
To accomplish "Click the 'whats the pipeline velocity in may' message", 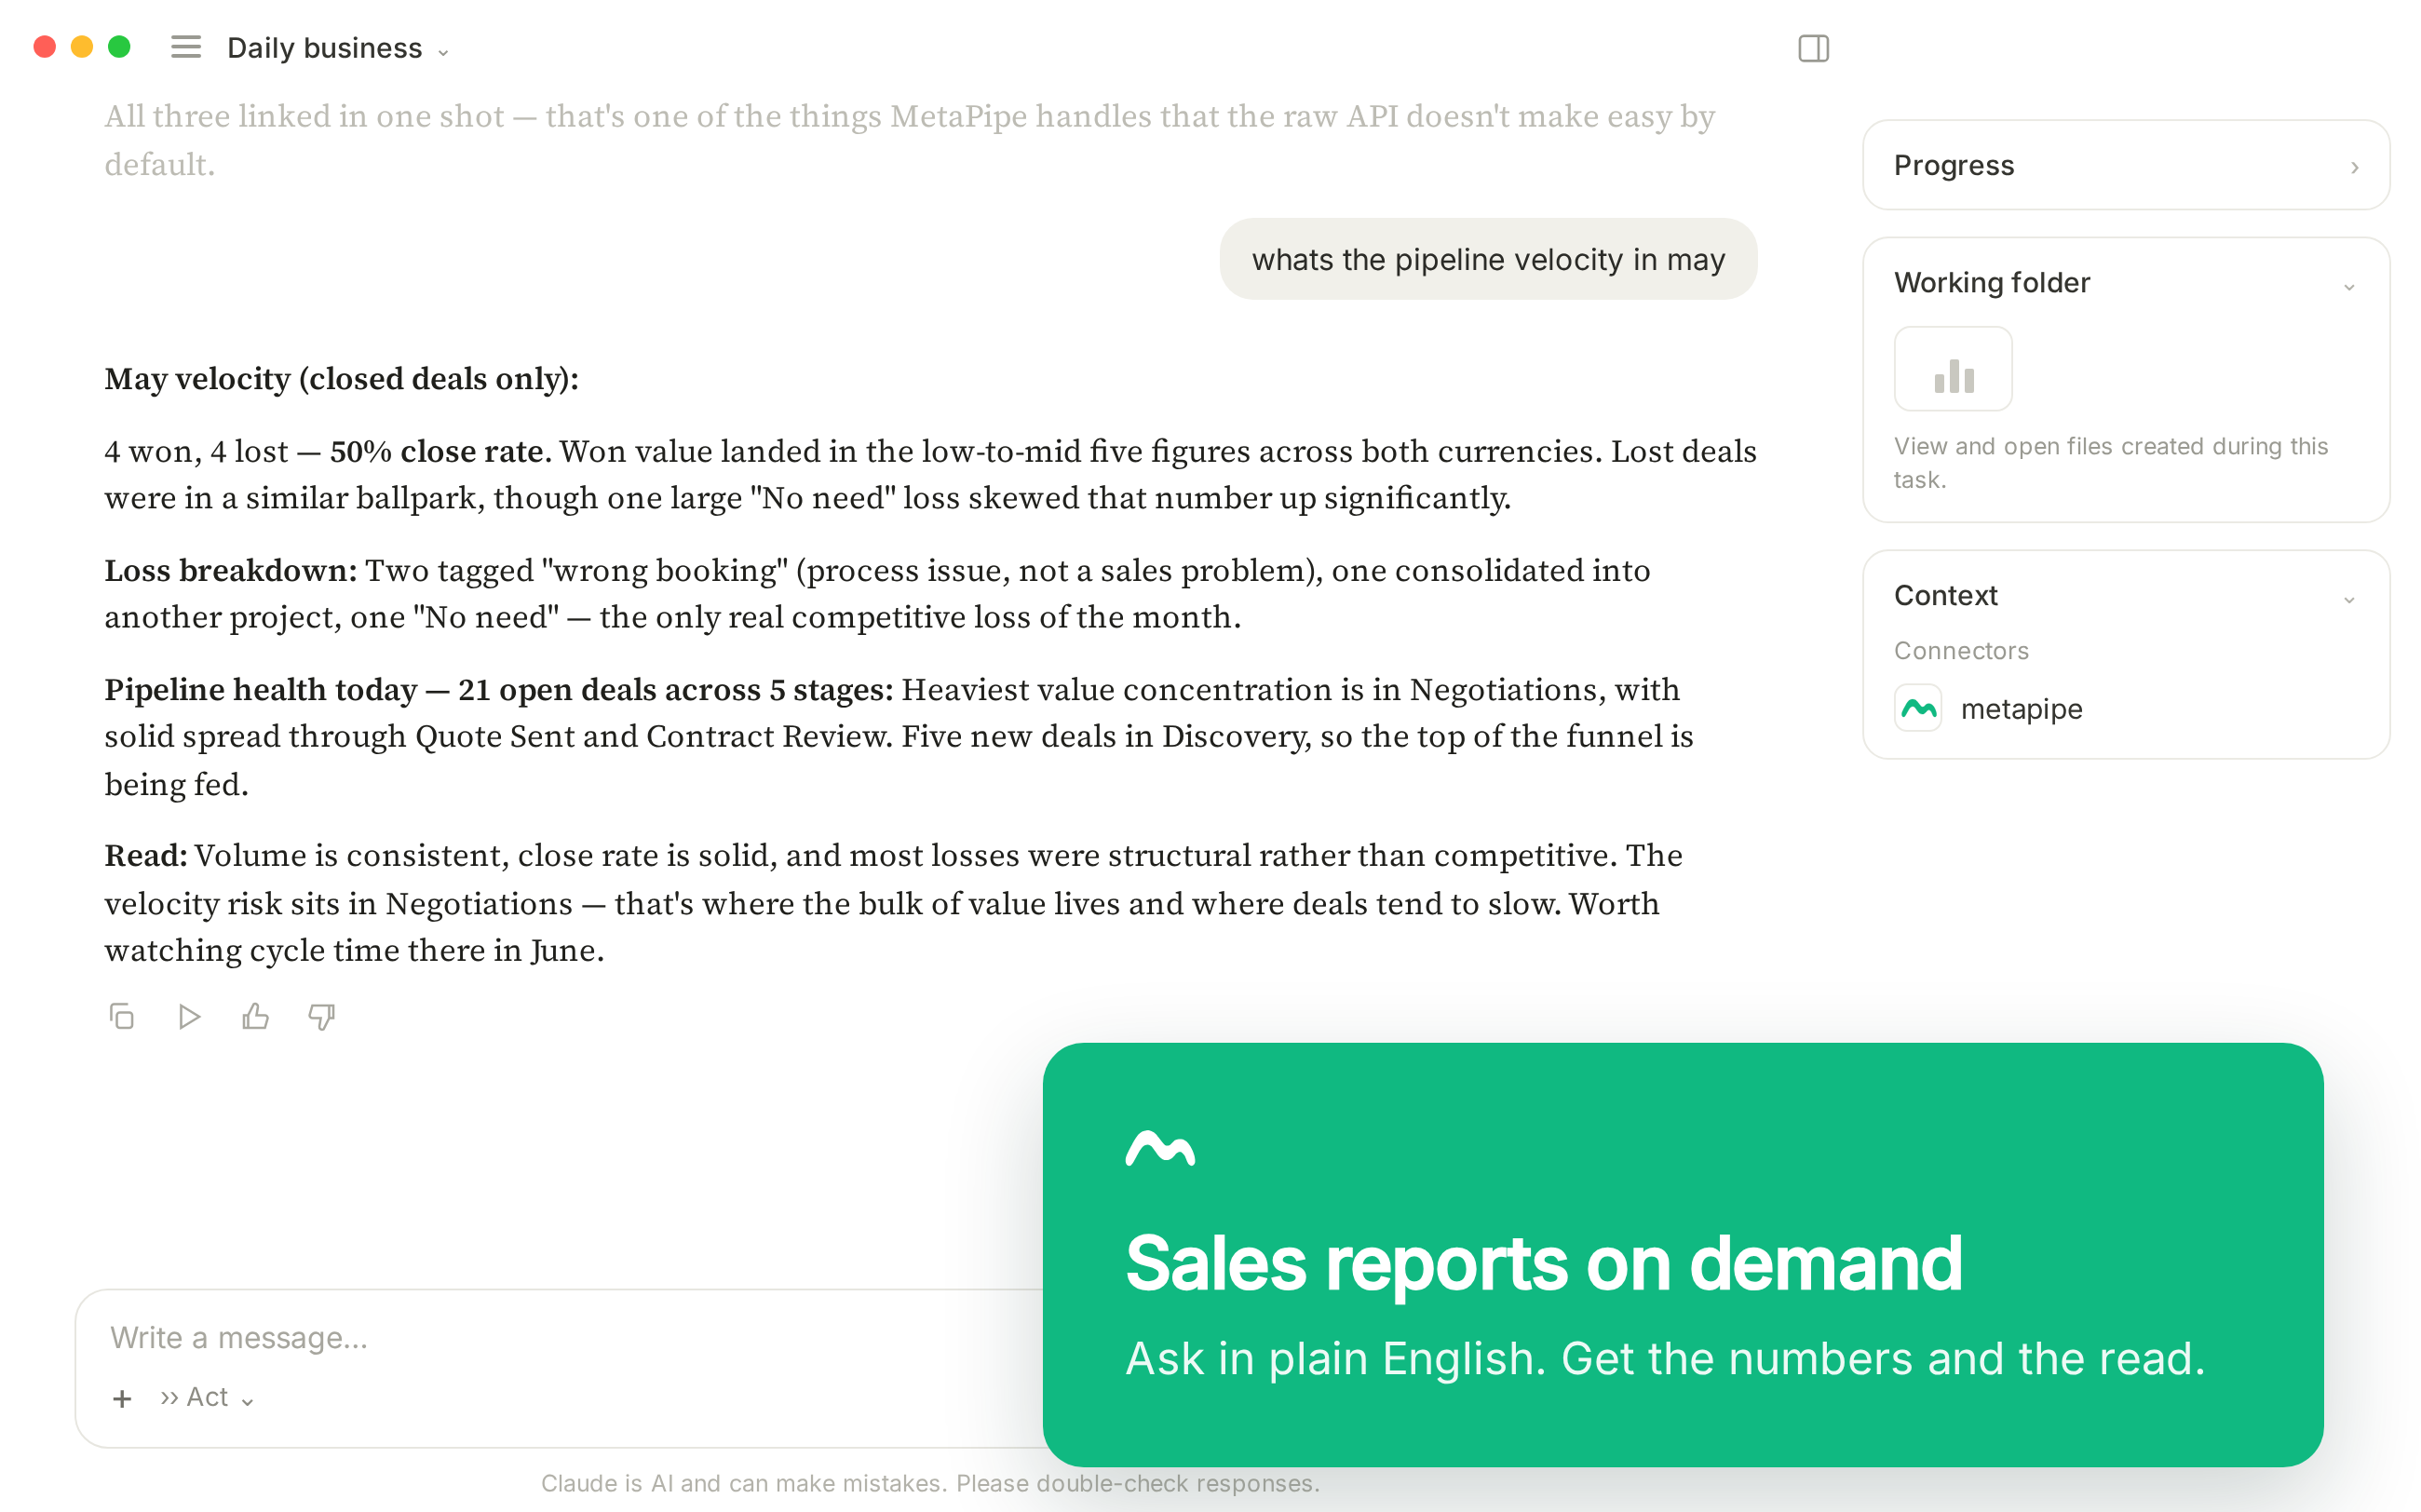I will coord(1488,260).
